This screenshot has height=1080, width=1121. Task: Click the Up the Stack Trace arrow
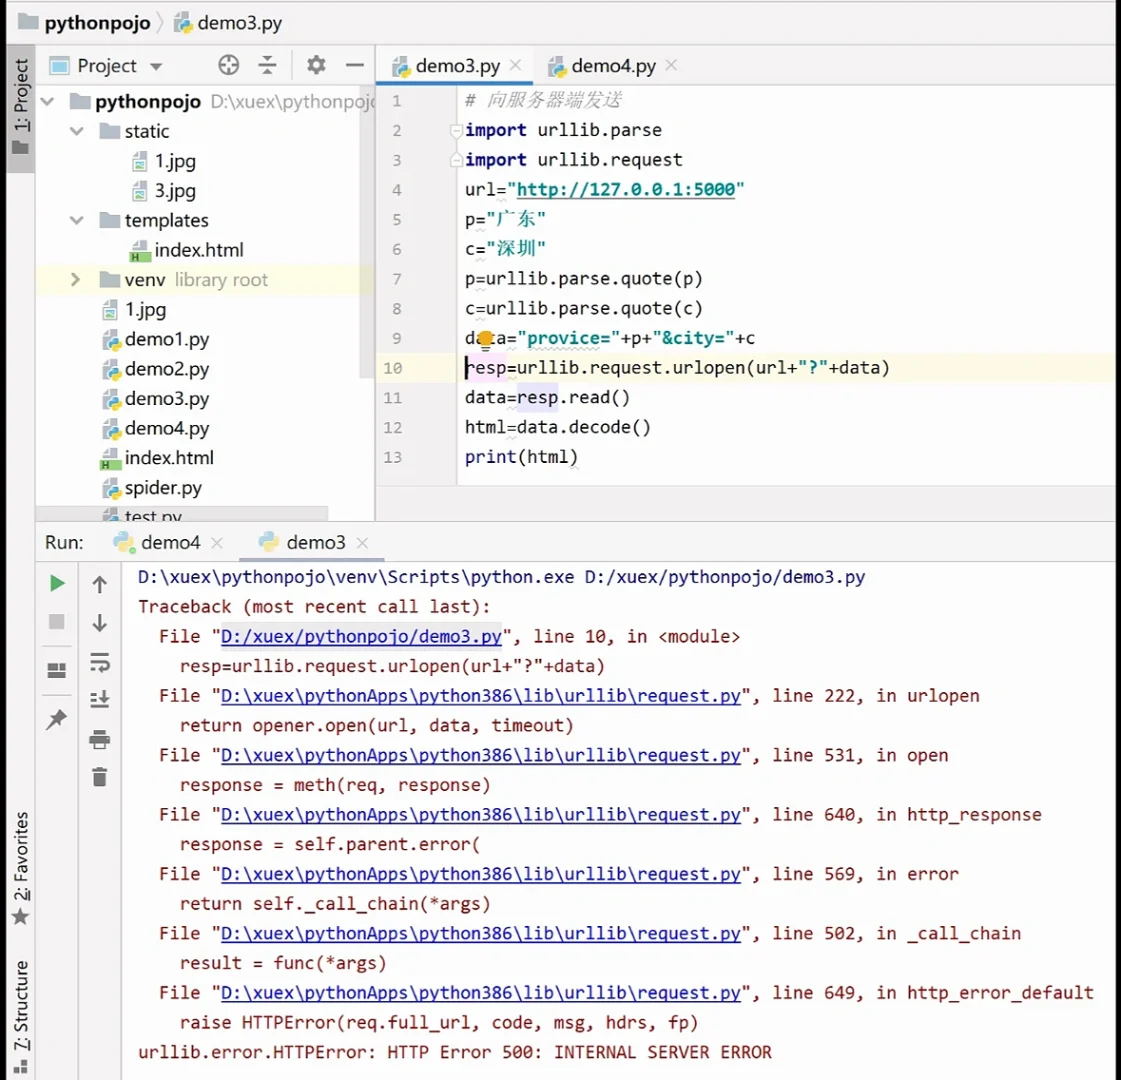(x=99, y=585)
